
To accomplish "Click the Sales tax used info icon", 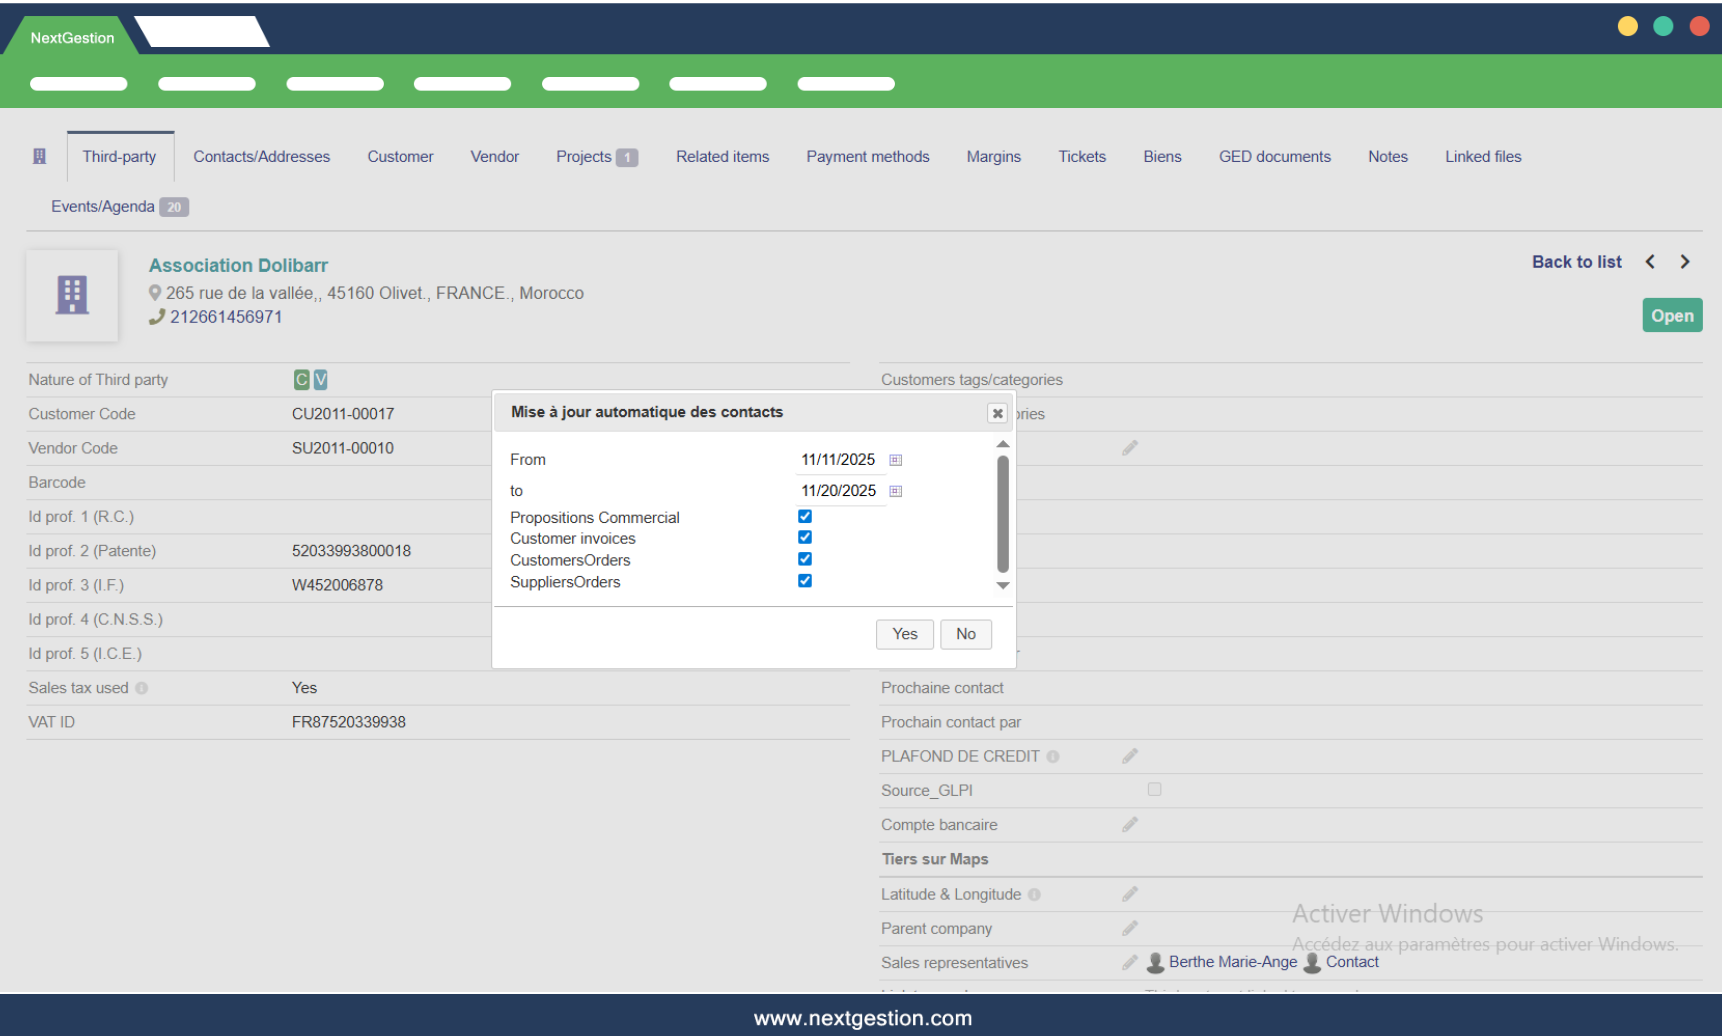I will [142, 688].
